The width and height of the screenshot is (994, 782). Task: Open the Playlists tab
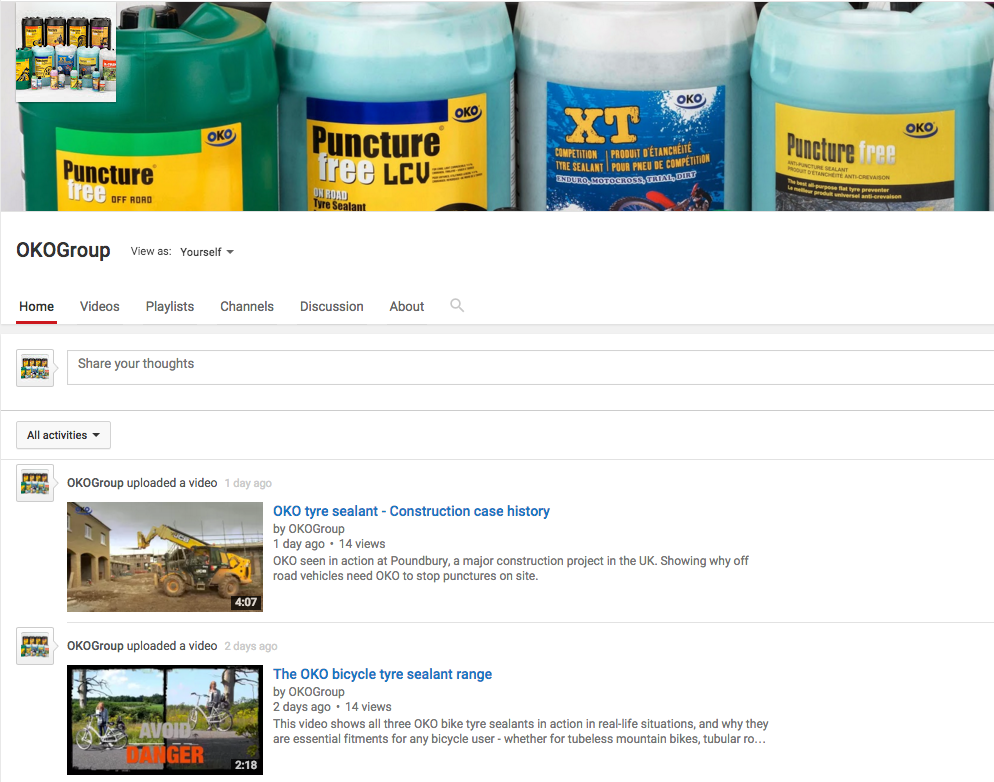coord(170,307)
